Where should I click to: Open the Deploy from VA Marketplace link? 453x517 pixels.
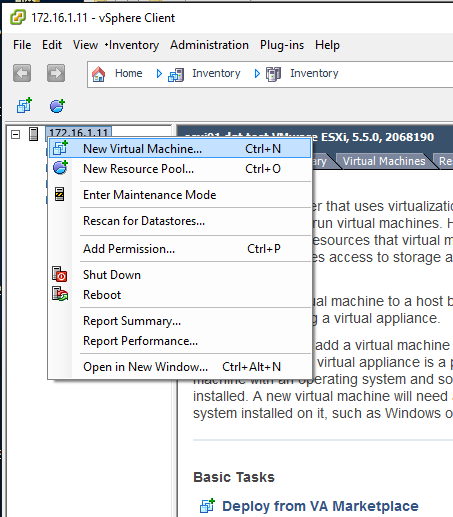pos(320,506)
